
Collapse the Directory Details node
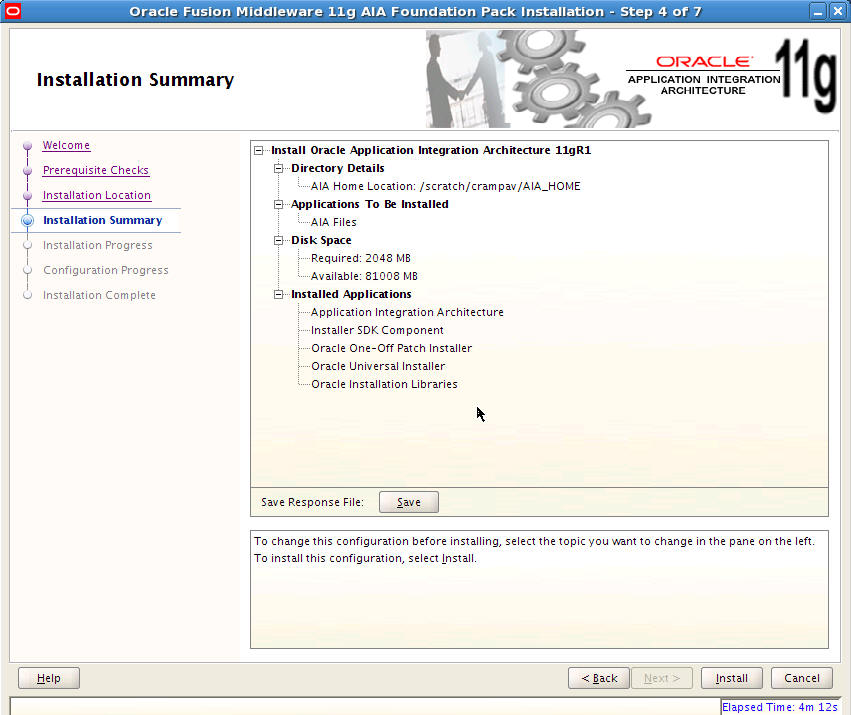click(x=278, y=168)
